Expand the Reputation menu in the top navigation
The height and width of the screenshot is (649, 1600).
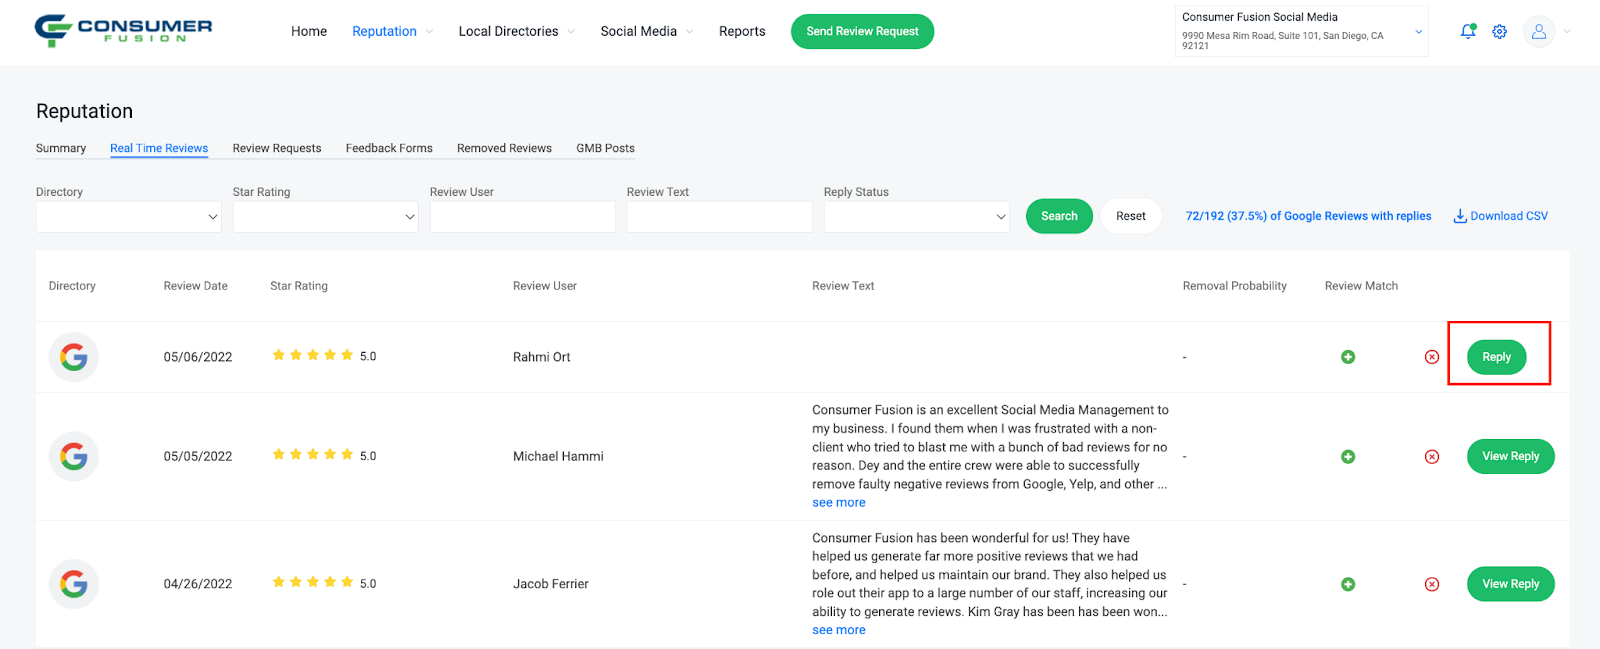393,31
